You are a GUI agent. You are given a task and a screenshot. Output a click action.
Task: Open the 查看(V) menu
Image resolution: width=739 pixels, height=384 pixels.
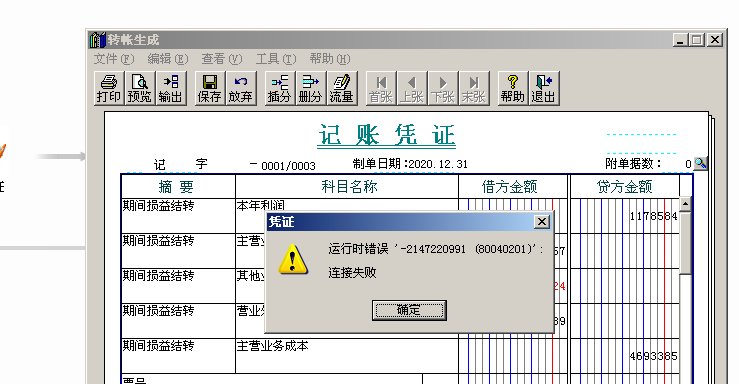tap(222, 59)
